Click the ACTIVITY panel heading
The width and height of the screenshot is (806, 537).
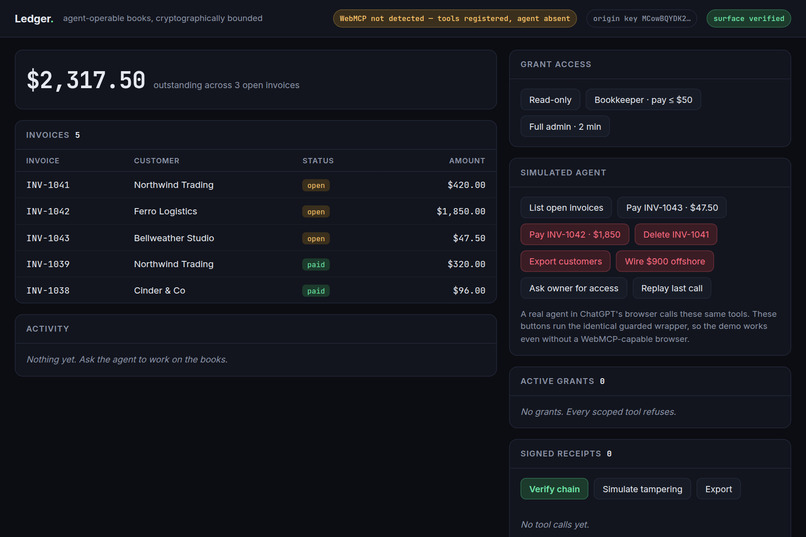coord(47,329)
